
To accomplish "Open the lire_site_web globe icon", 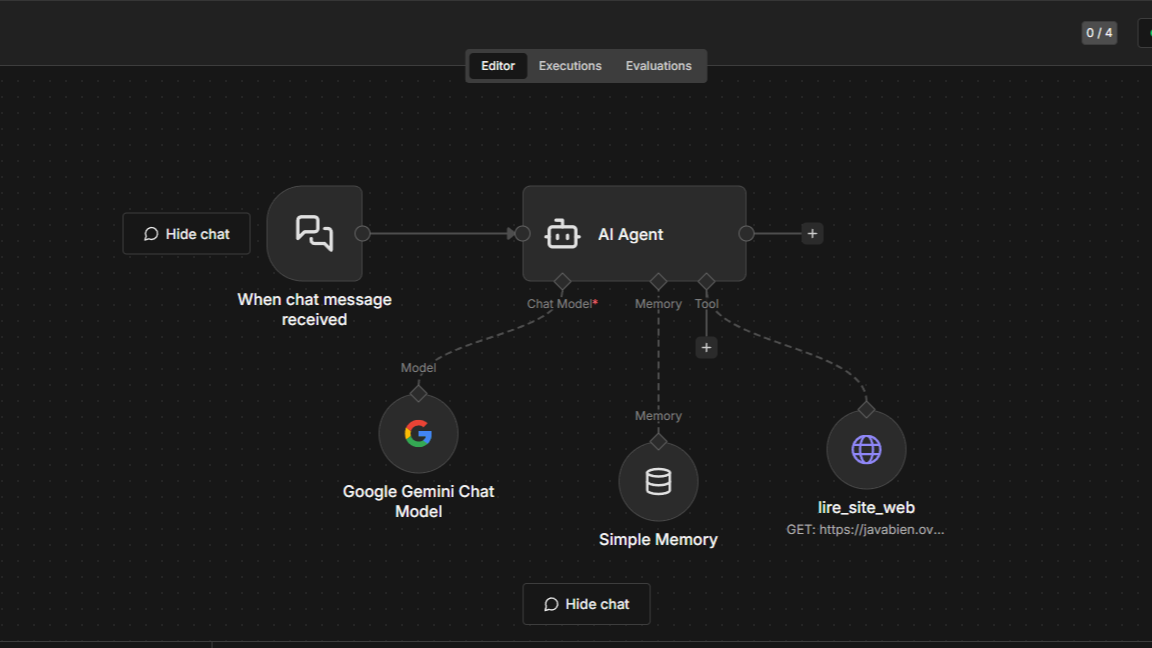I will click(x=866, y=449).
